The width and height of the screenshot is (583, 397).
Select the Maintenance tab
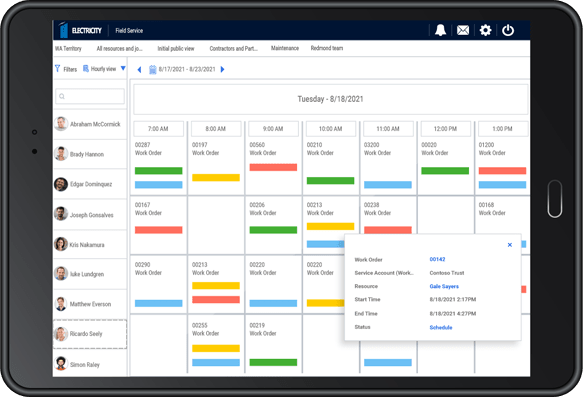click(x=285, y=48)
